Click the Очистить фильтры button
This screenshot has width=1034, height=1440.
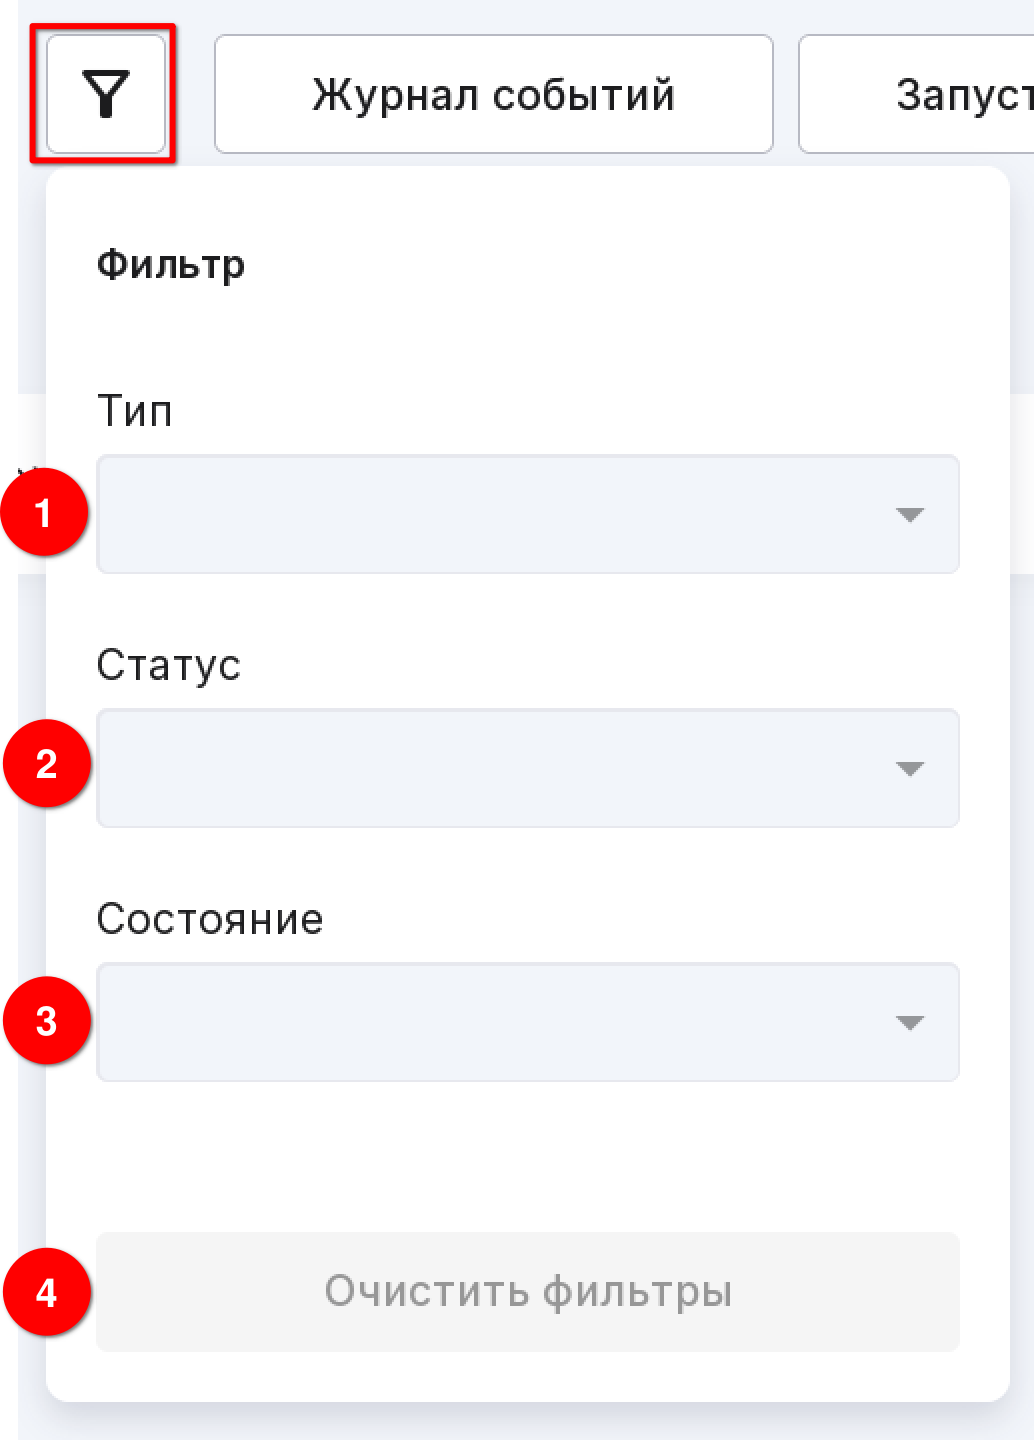(x=528, y=1292)
